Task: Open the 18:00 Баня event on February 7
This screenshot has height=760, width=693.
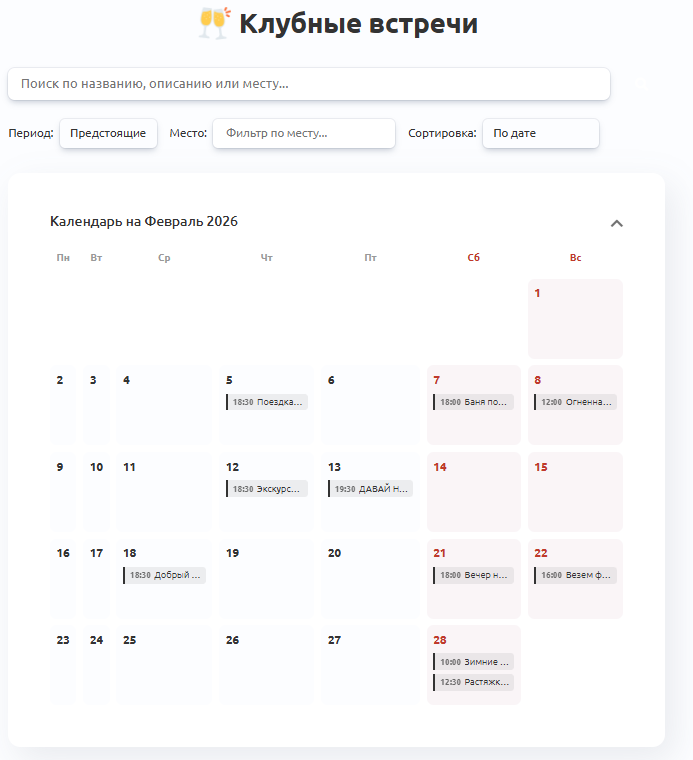Action: [474, 402]
